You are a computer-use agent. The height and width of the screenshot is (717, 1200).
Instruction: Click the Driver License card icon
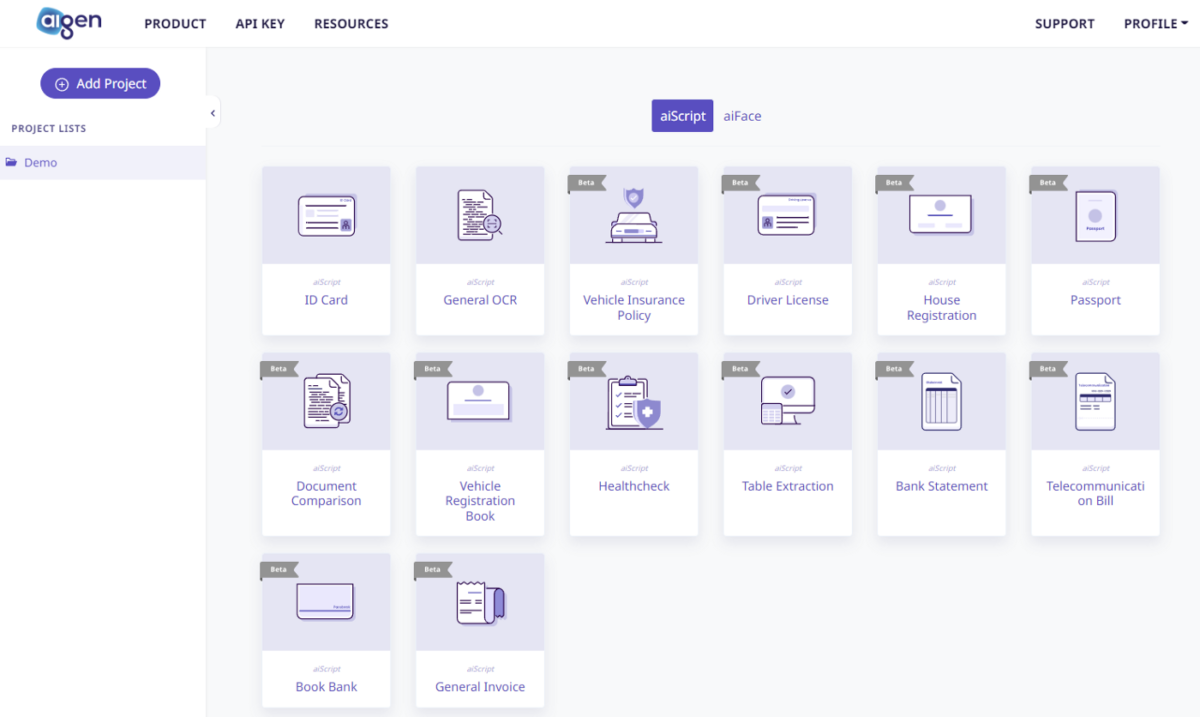pyautogui.click(x=787, y=216)
